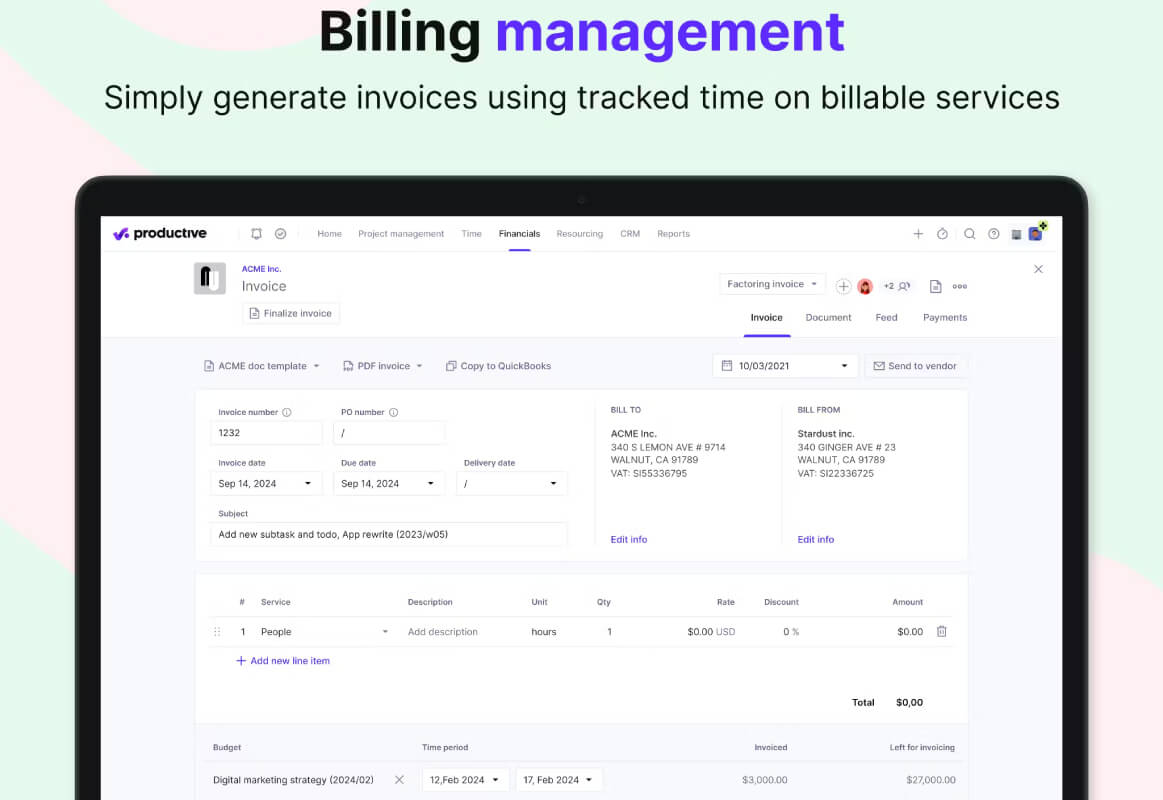The image size is (1163, 800).
Task: Open the CRM menu
Action: pyautogui.click(x=630, y=234)
